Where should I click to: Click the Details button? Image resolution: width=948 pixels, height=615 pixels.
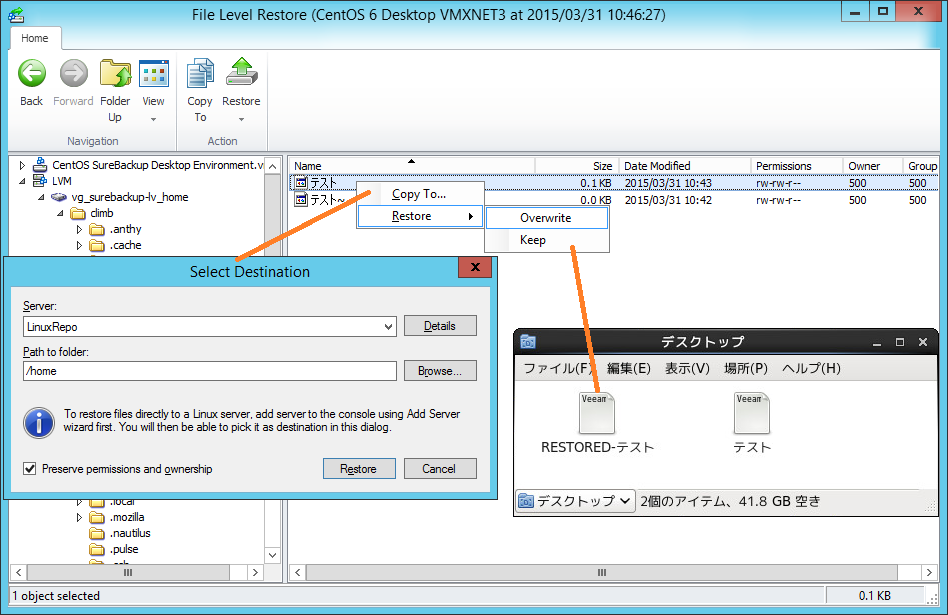(x=440, y=326)
